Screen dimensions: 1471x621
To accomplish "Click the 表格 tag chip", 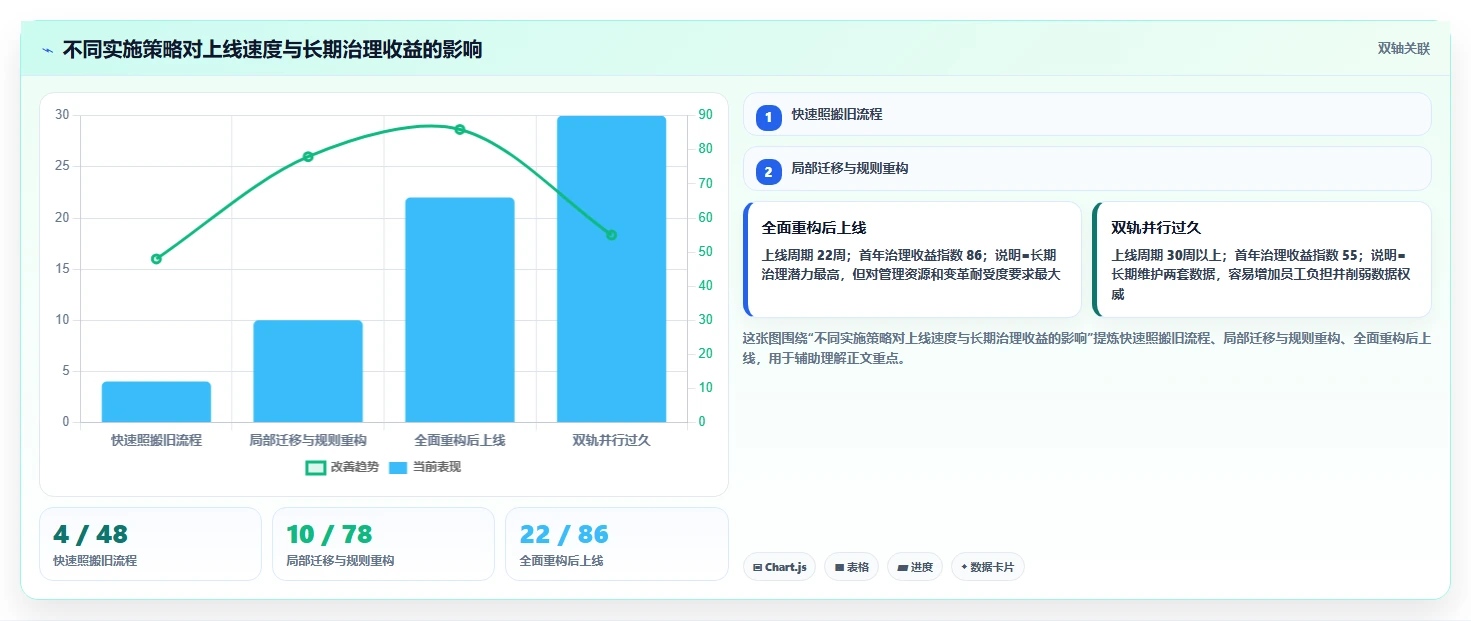I will pyautogui.click(x=851, y=567).
